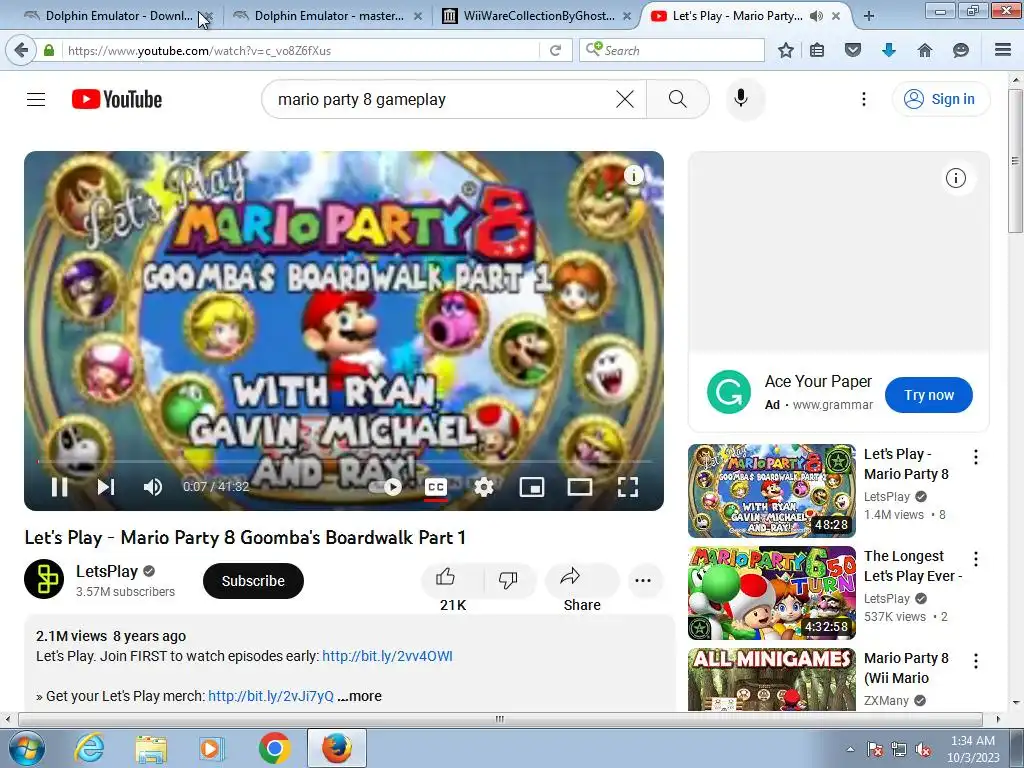Click the horizontal scrollbar
1024x768 pixels.
coord(500,719)
